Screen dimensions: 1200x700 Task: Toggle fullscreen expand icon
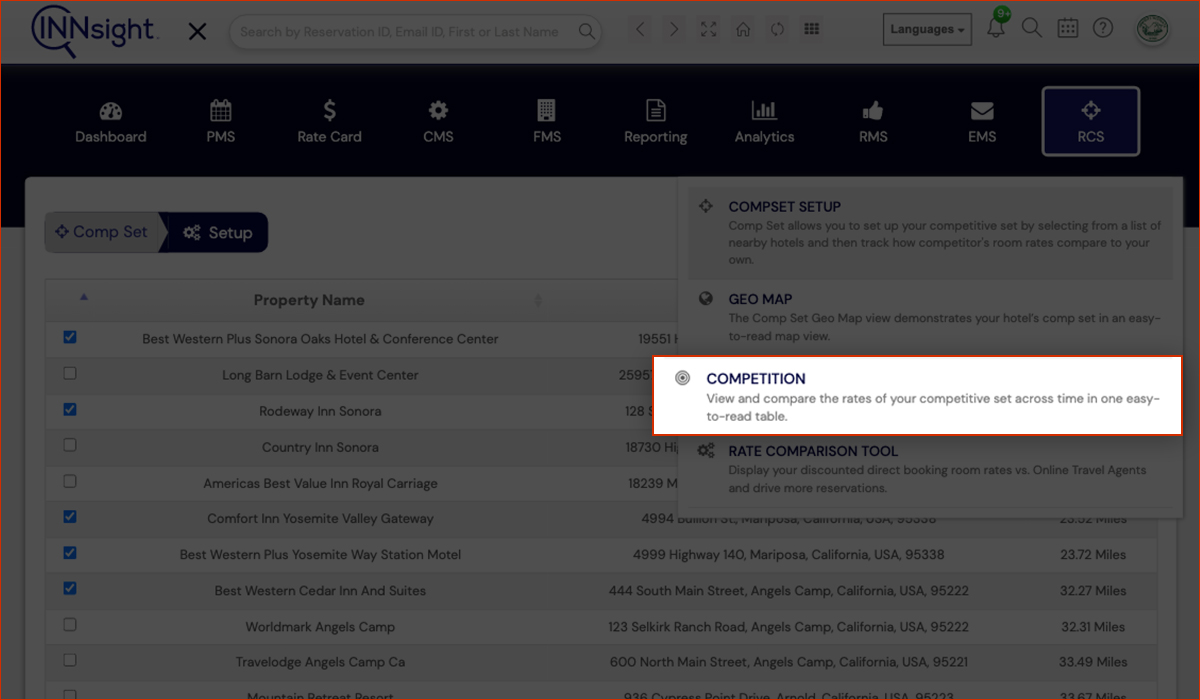tap(709, 29)
